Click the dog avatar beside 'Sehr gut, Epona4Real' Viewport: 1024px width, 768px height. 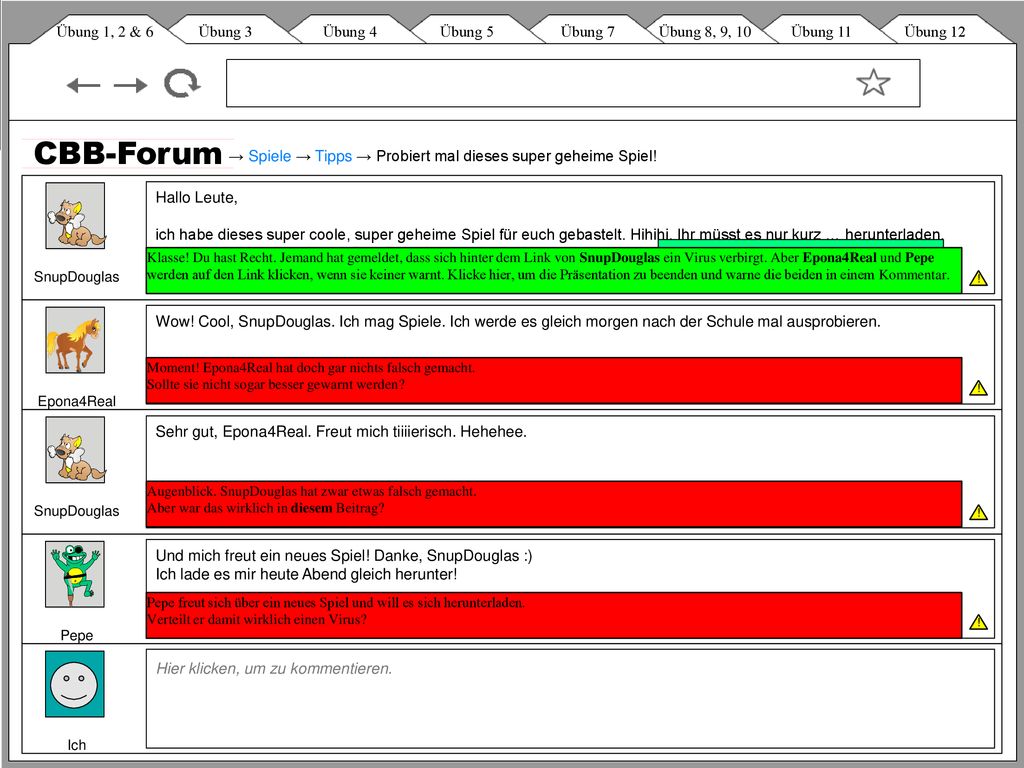(x=75, y=450)
